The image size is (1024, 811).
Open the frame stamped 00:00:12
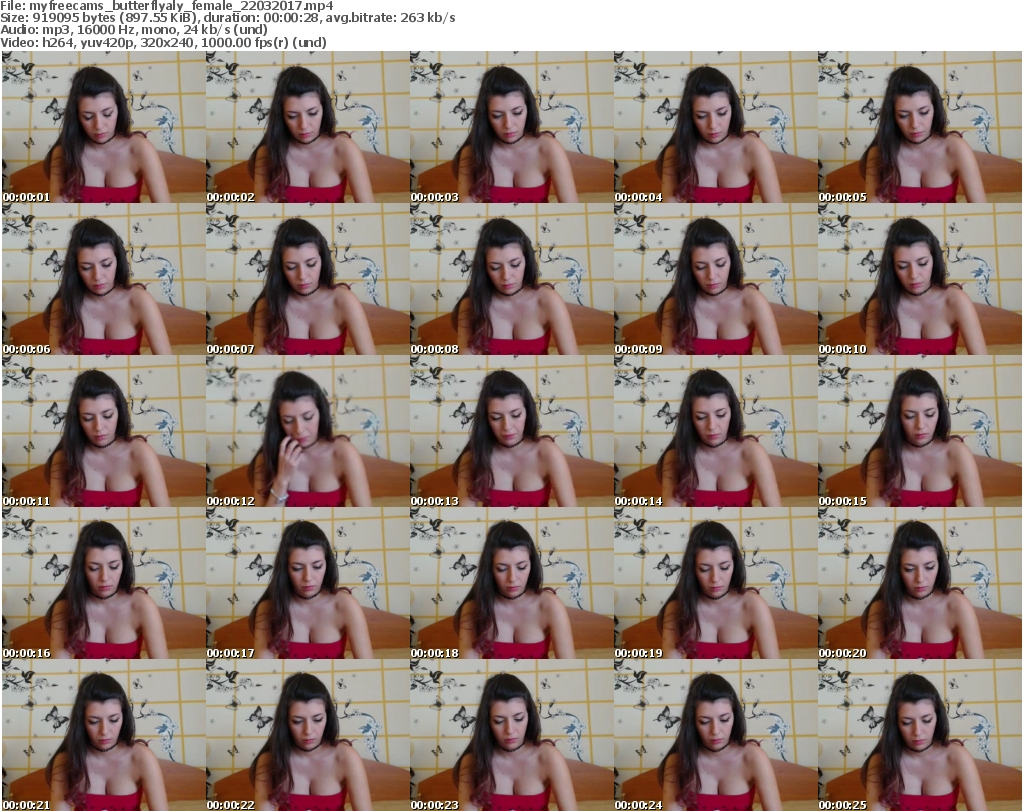[x=308, y=432]
